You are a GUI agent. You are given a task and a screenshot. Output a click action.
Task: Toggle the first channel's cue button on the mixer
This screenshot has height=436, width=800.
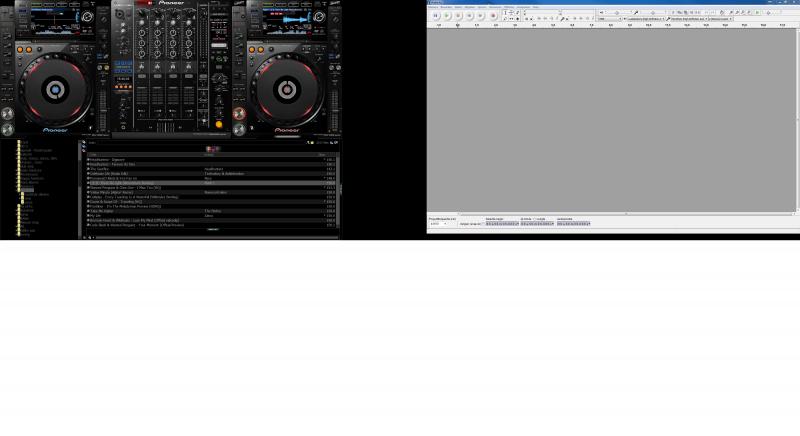(x=142, y=76)
